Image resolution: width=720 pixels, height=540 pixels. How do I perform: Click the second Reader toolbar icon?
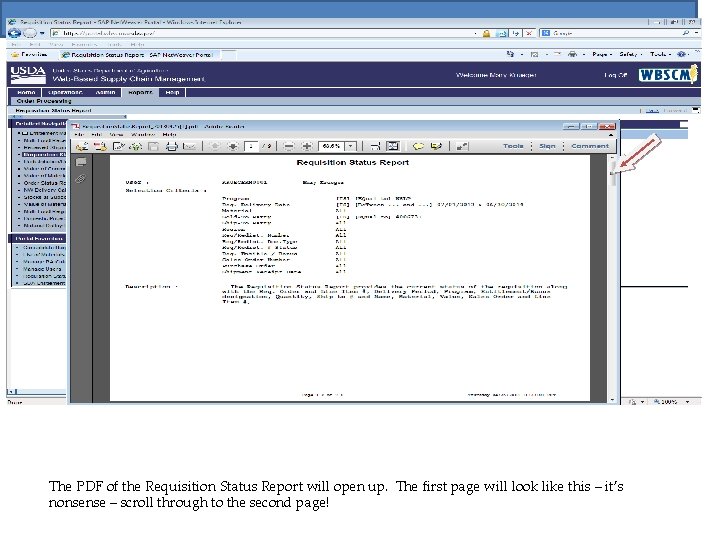tap(100, 147)
